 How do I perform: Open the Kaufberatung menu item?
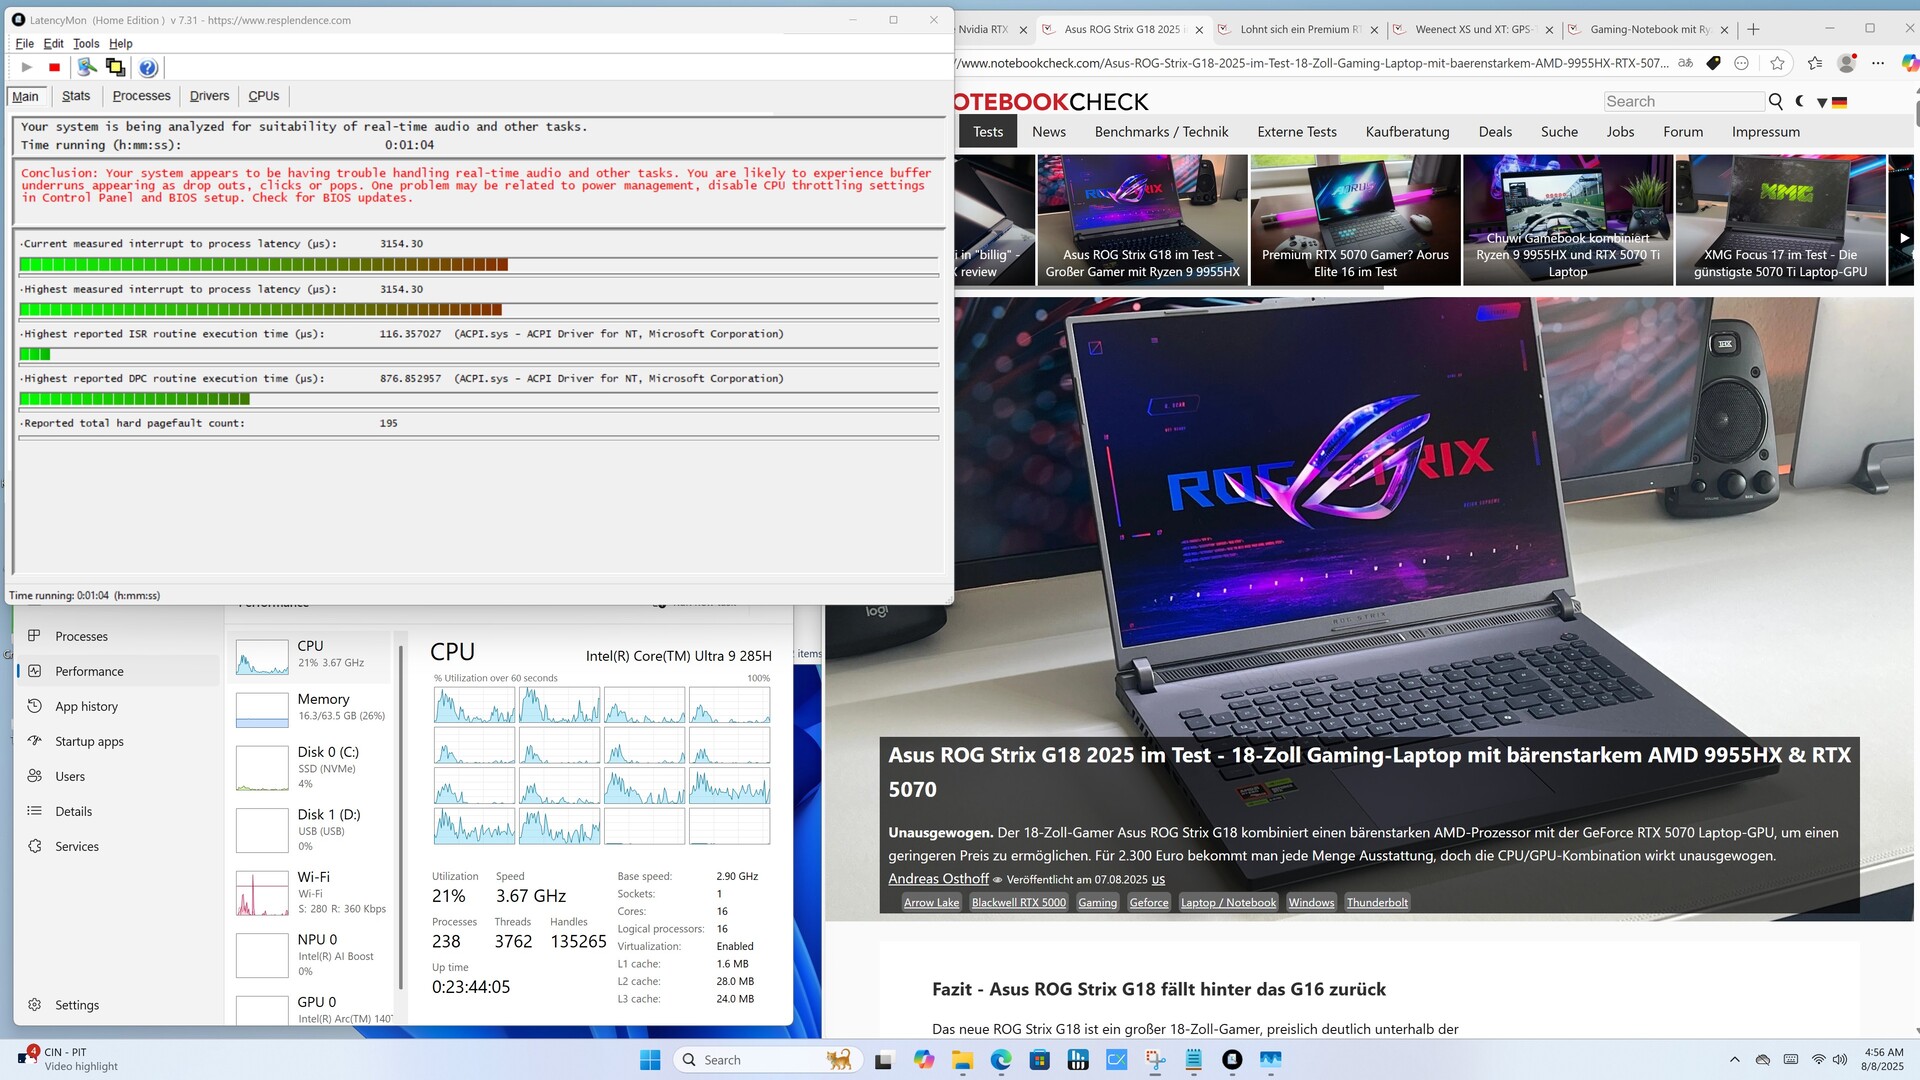tap(1407, 132)
